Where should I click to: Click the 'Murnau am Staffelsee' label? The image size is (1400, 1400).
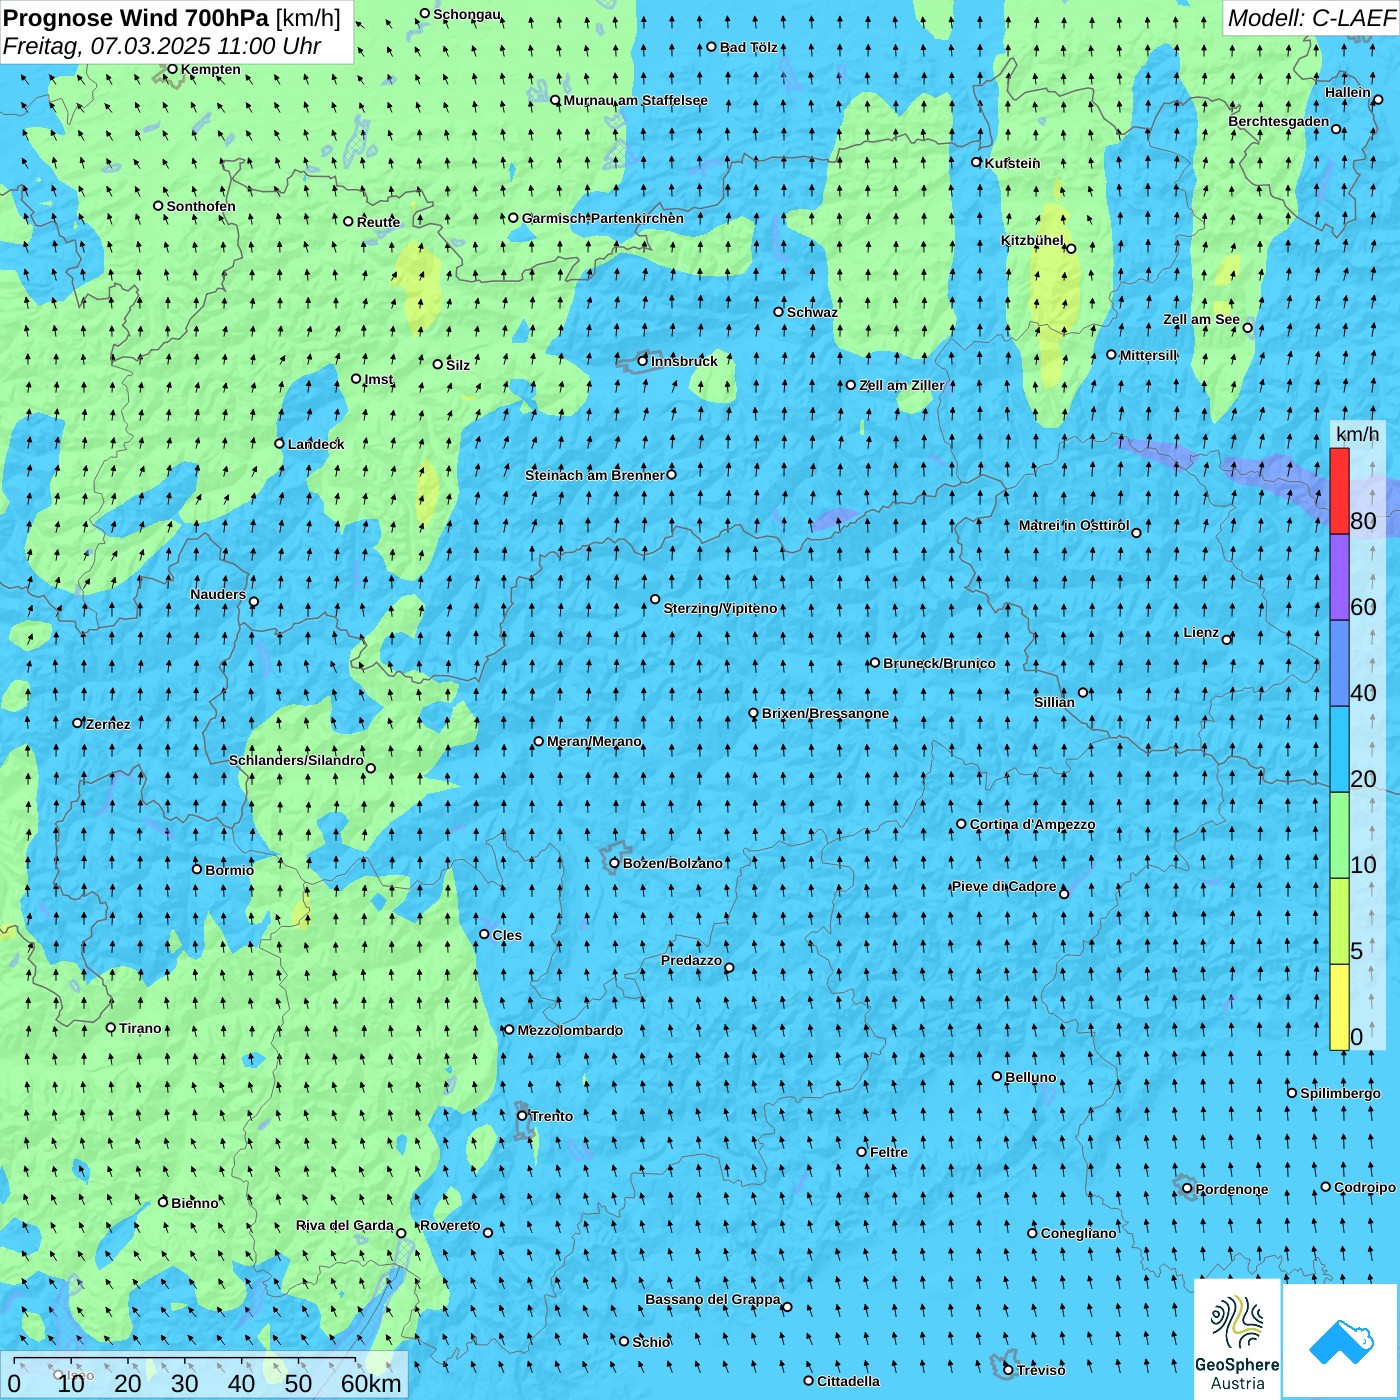pyautogui.click(x=635, y=100)
